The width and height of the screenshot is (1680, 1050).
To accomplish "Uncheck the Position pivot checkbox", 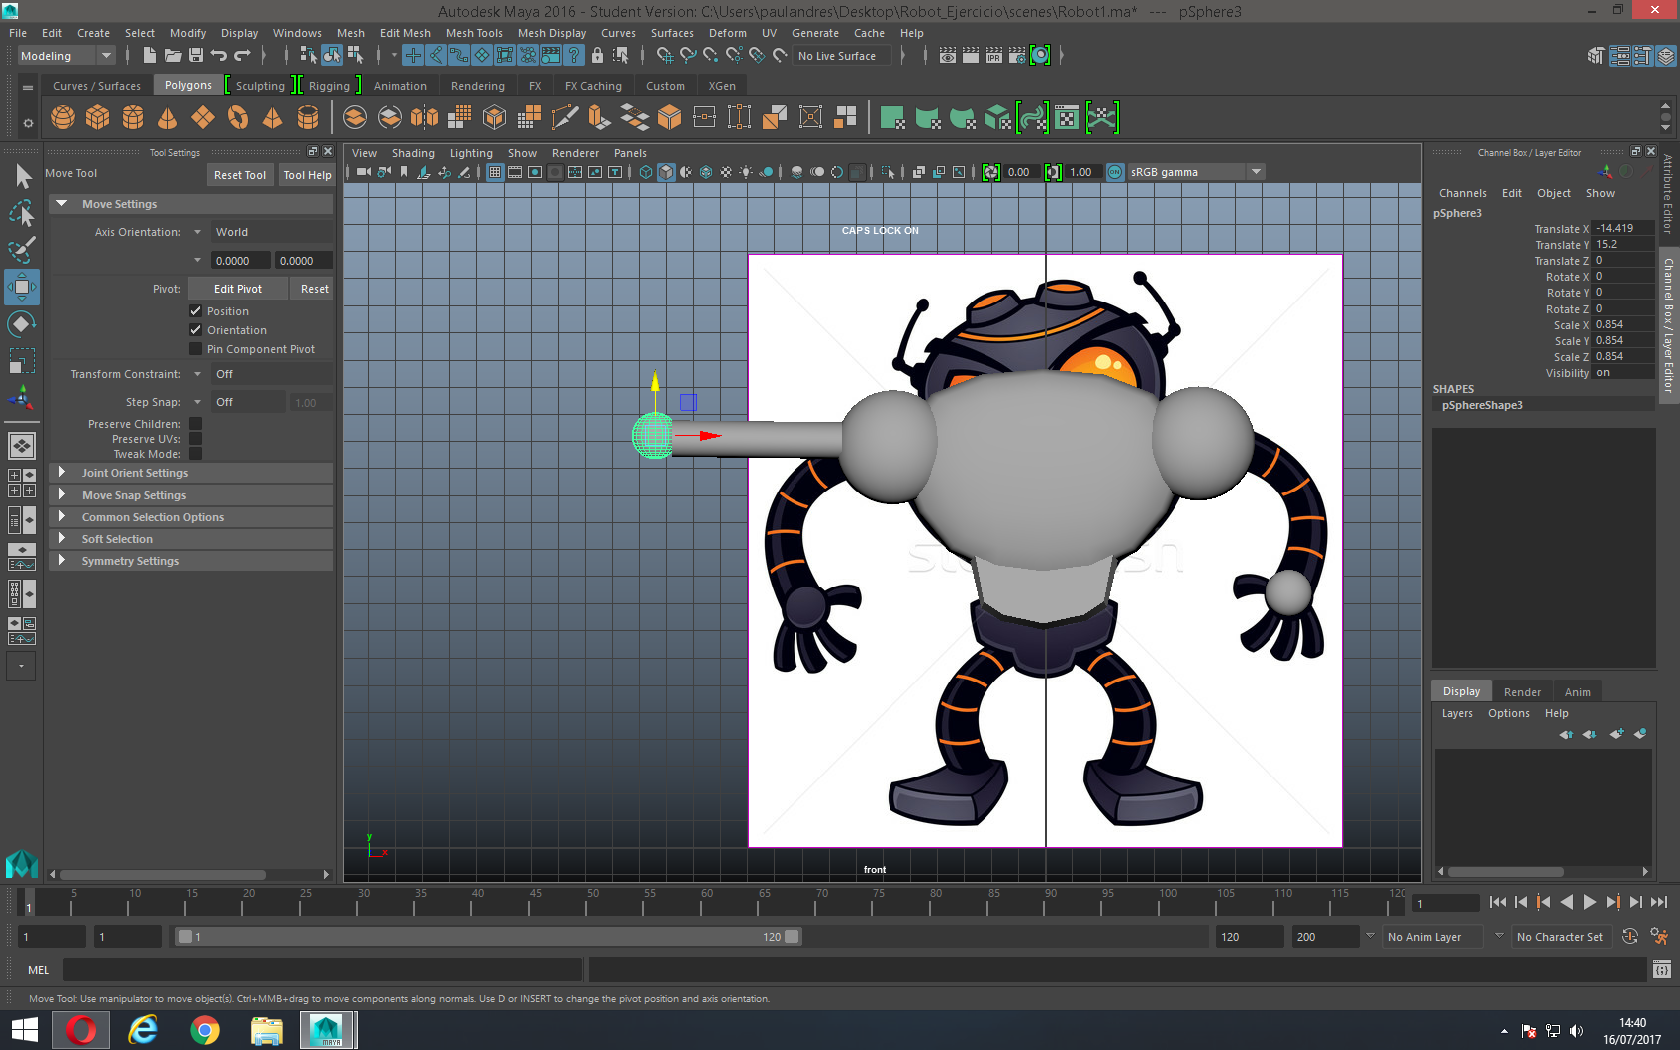I will pyautogui.click(x=196, y=311).
